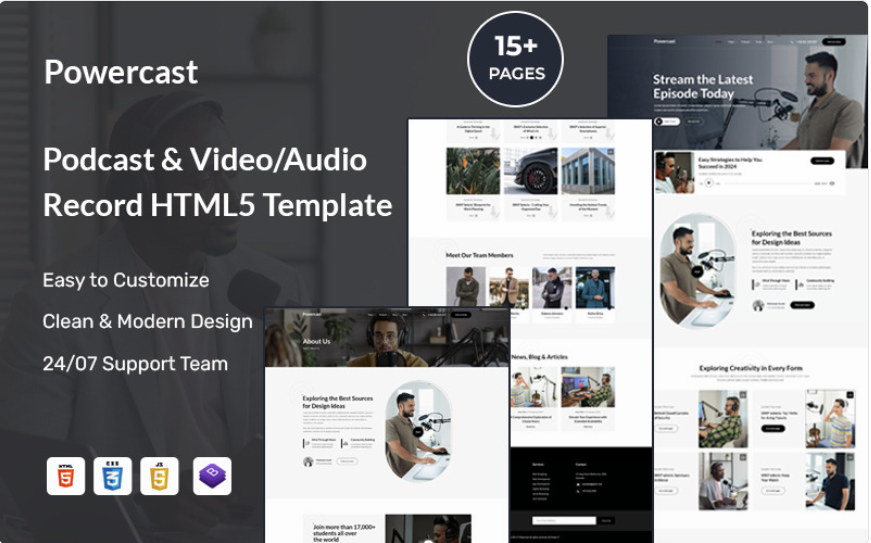
Task: Click '24/07 Support Team' feature text
Action: 136,364
